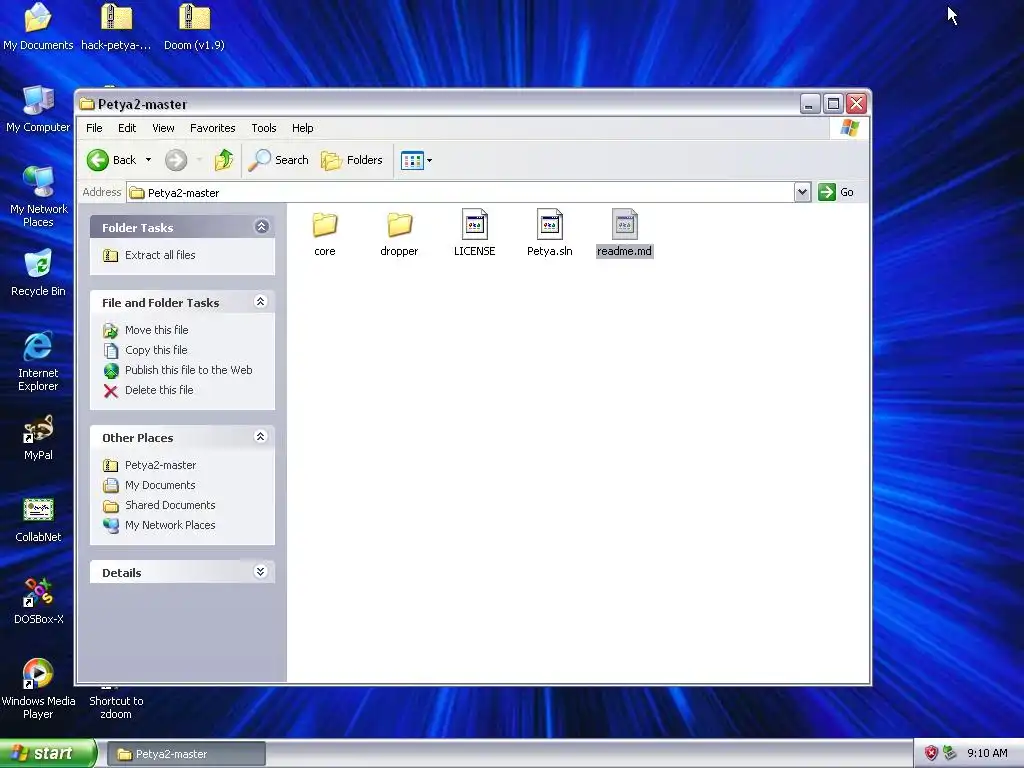
Task: Select My Computer desktop icon
Action: (38, 109)
